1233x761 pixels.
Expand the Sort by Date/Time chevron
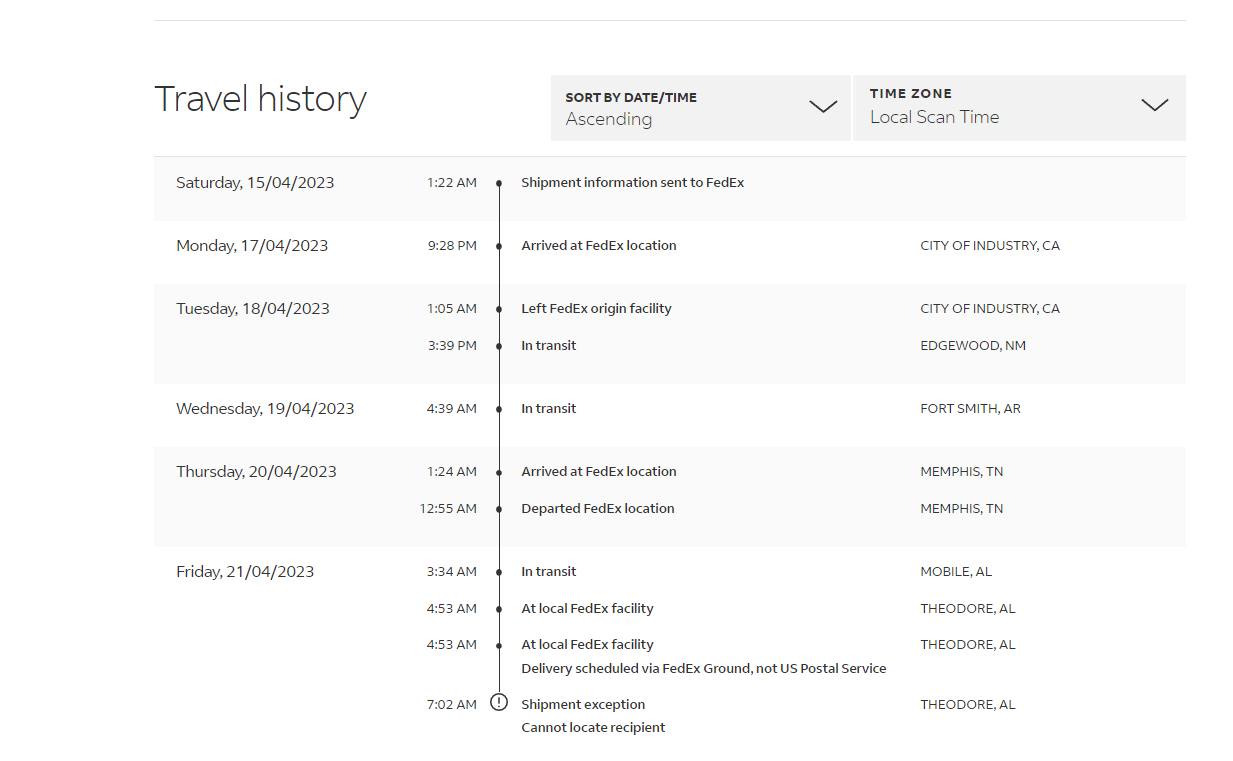[822, 107]
